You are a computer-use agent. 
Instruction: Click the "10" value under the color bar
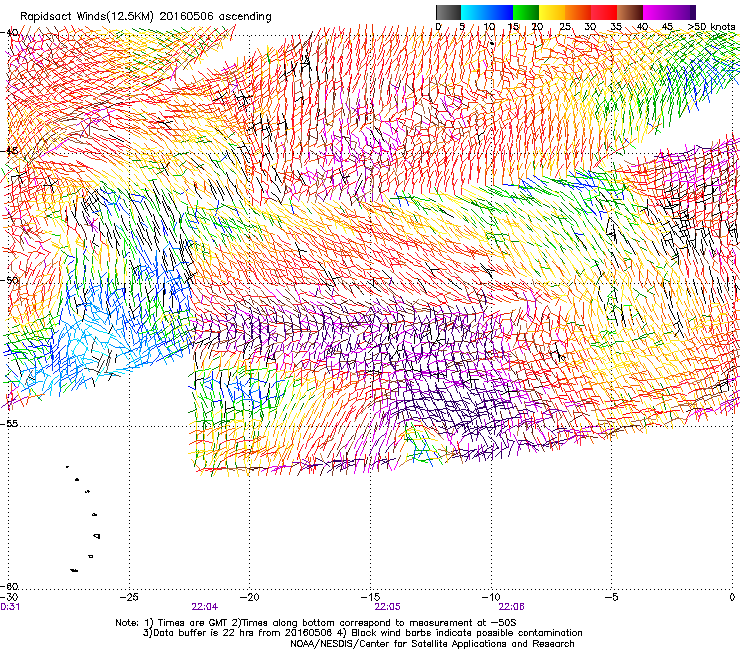click(x=489, y=27)
